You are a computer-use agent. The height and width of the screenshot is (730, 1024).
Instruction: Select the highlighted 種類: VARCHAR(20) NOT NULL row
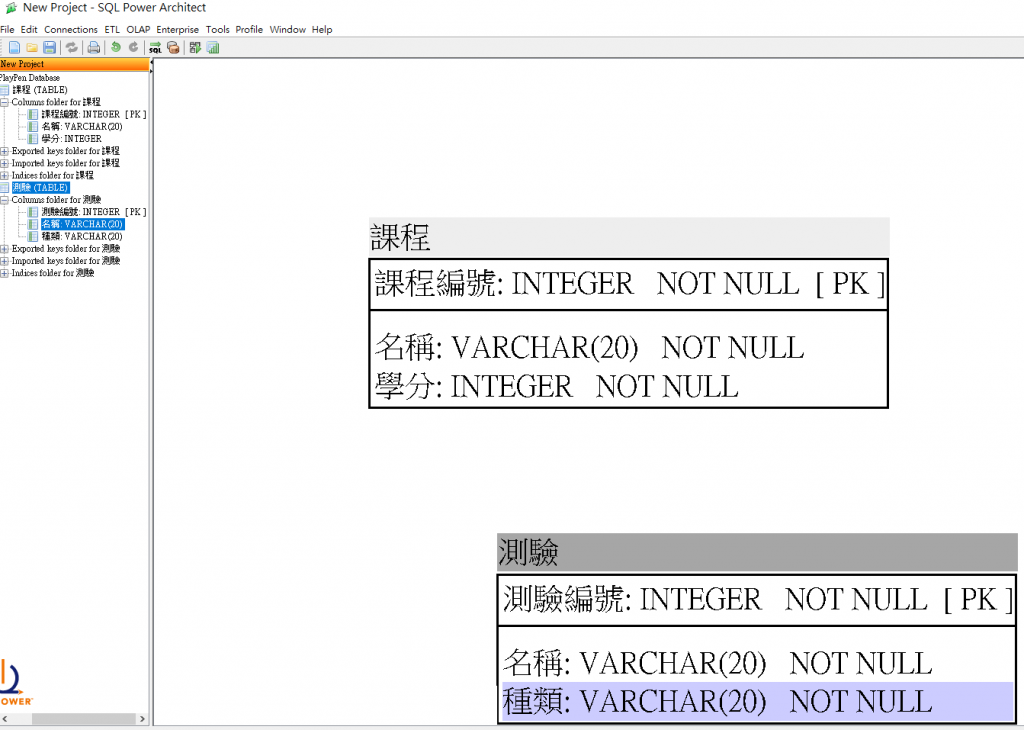(x=758, y=702)
